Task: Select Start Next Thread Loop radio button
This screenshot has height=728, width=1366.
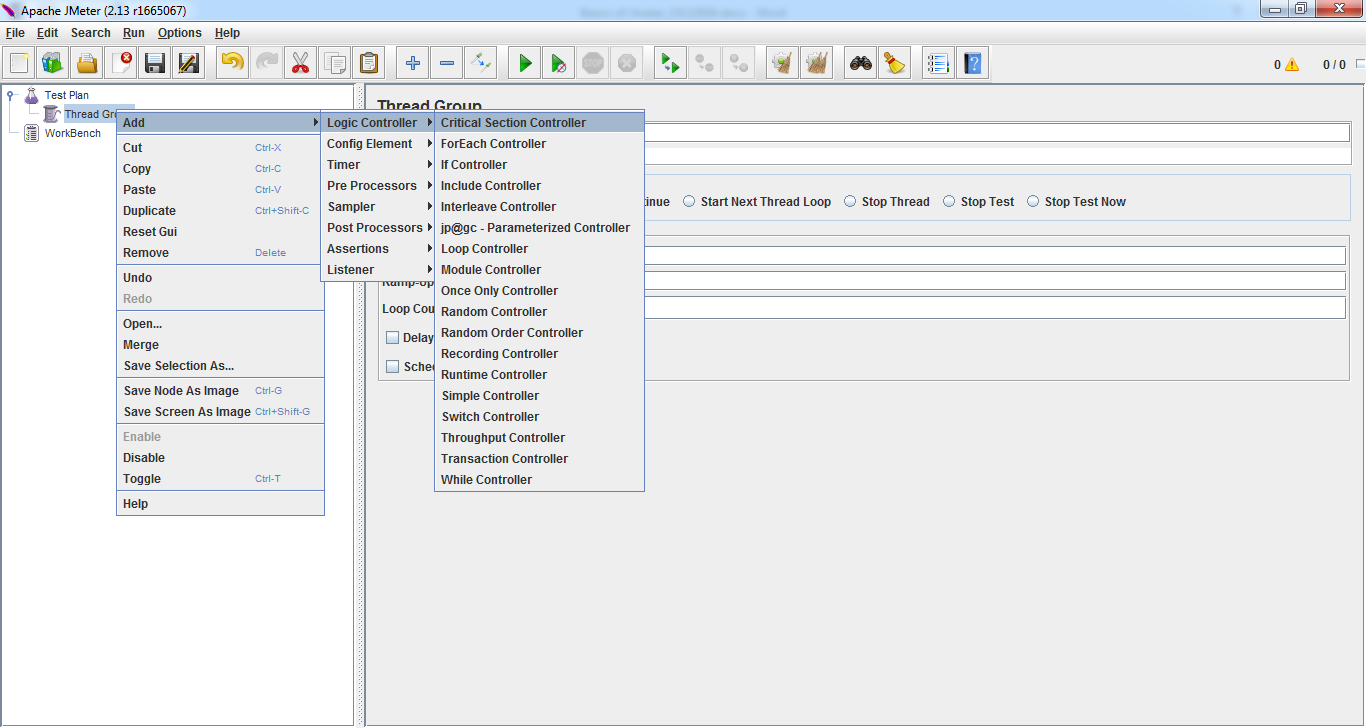Action: (689, 202)
